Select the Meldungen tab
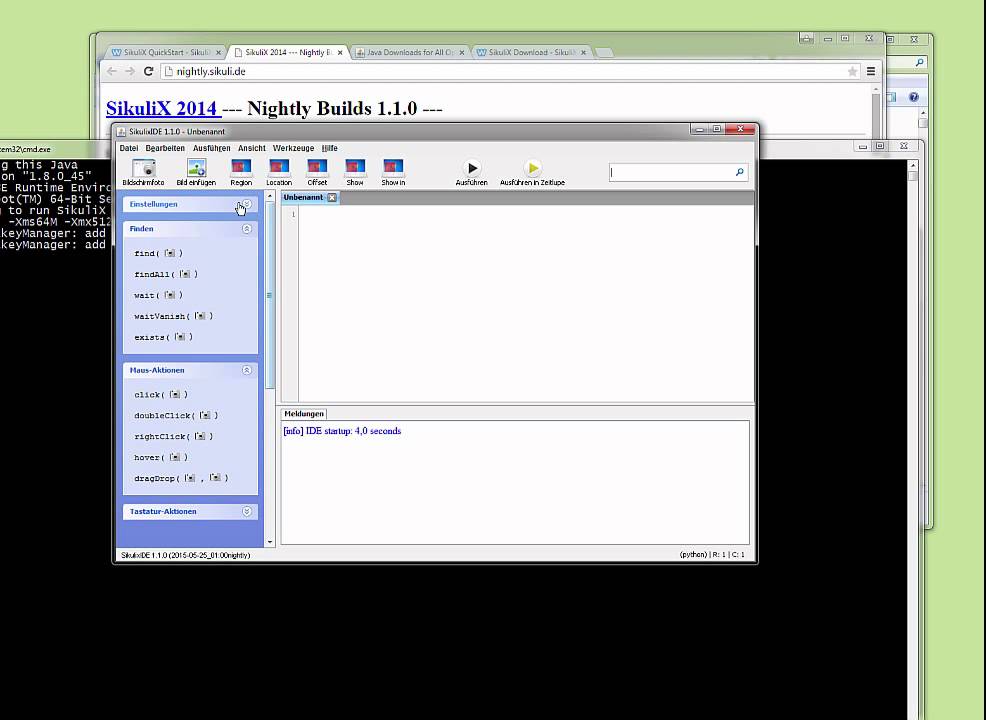Image resolution: width=986 pixels, height=720 pixels. coord(304,414)
